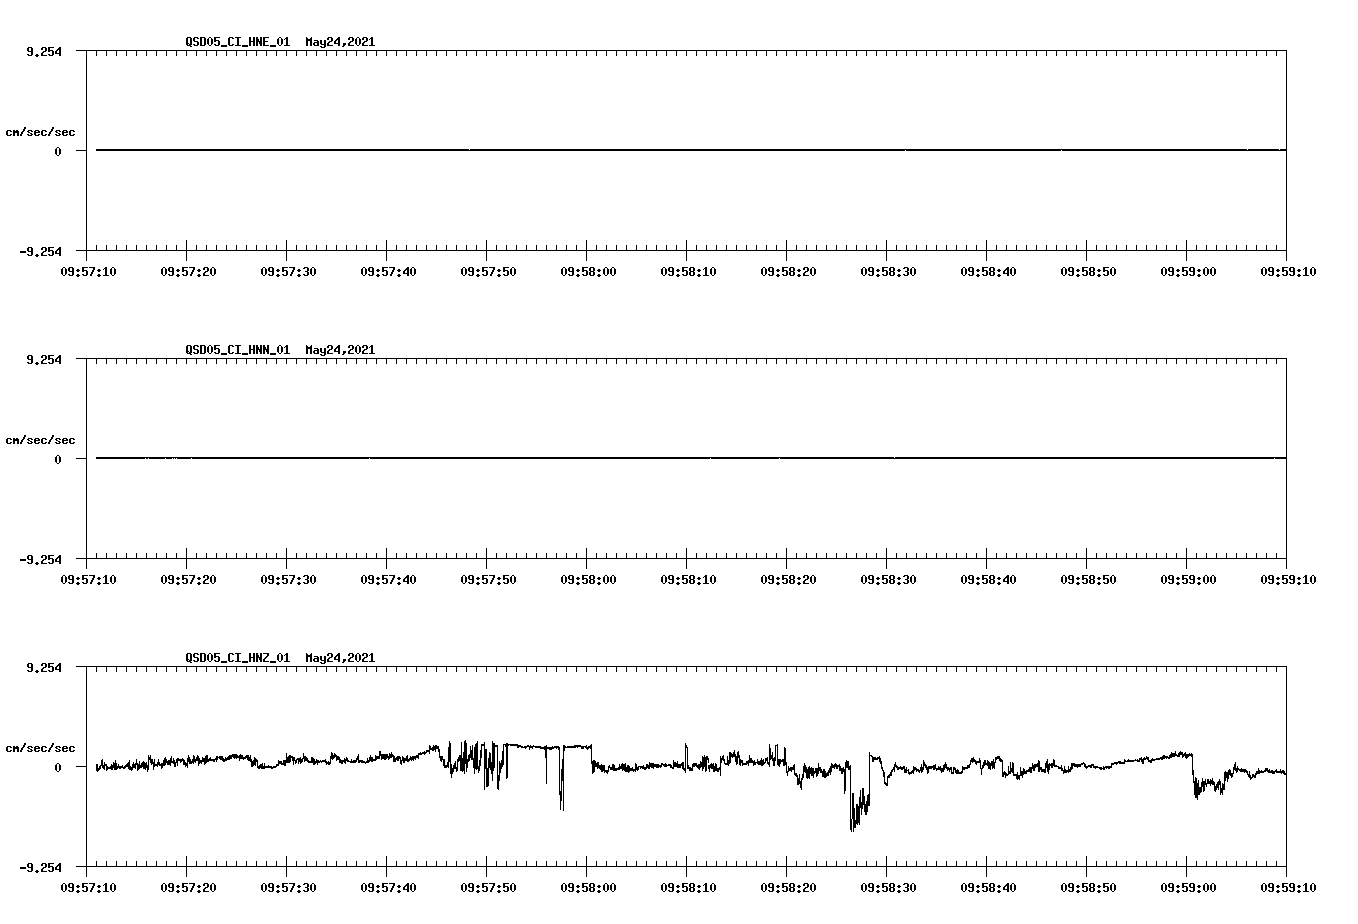The width and height of the screenshot is (1358, 924).
Task: Click the May24,2021 date label on HNE plot
Action: [x=339, y=42]
